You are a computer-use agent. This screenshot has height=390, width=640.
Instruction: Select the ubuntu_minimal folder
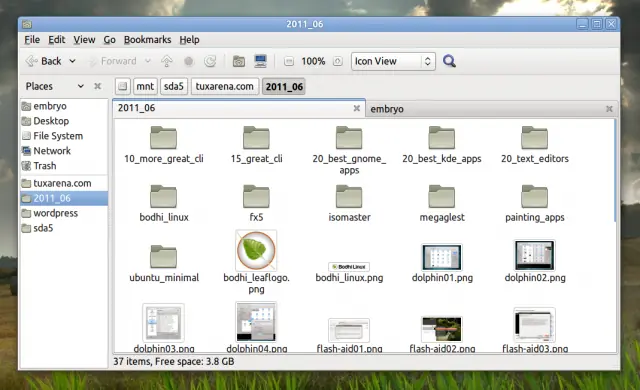(x=164, y=264)
